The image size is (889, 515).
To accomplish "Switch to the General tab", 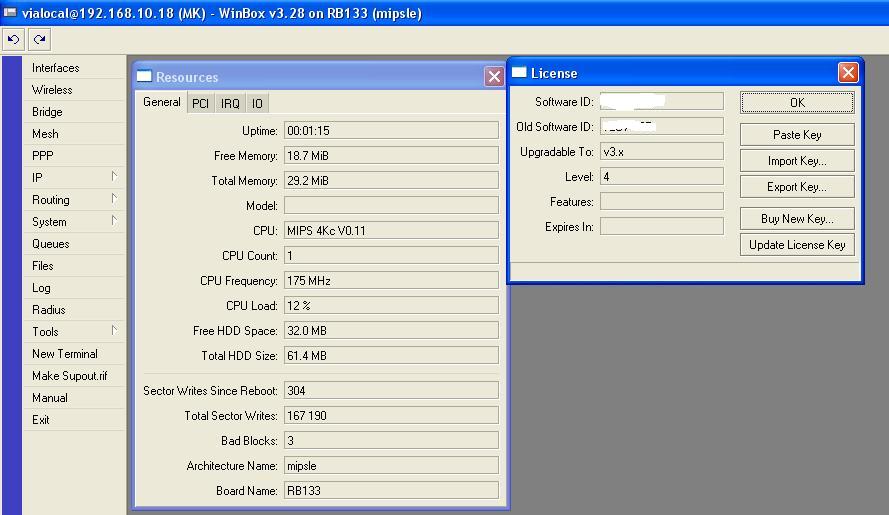I will click(x=162, y=102).
